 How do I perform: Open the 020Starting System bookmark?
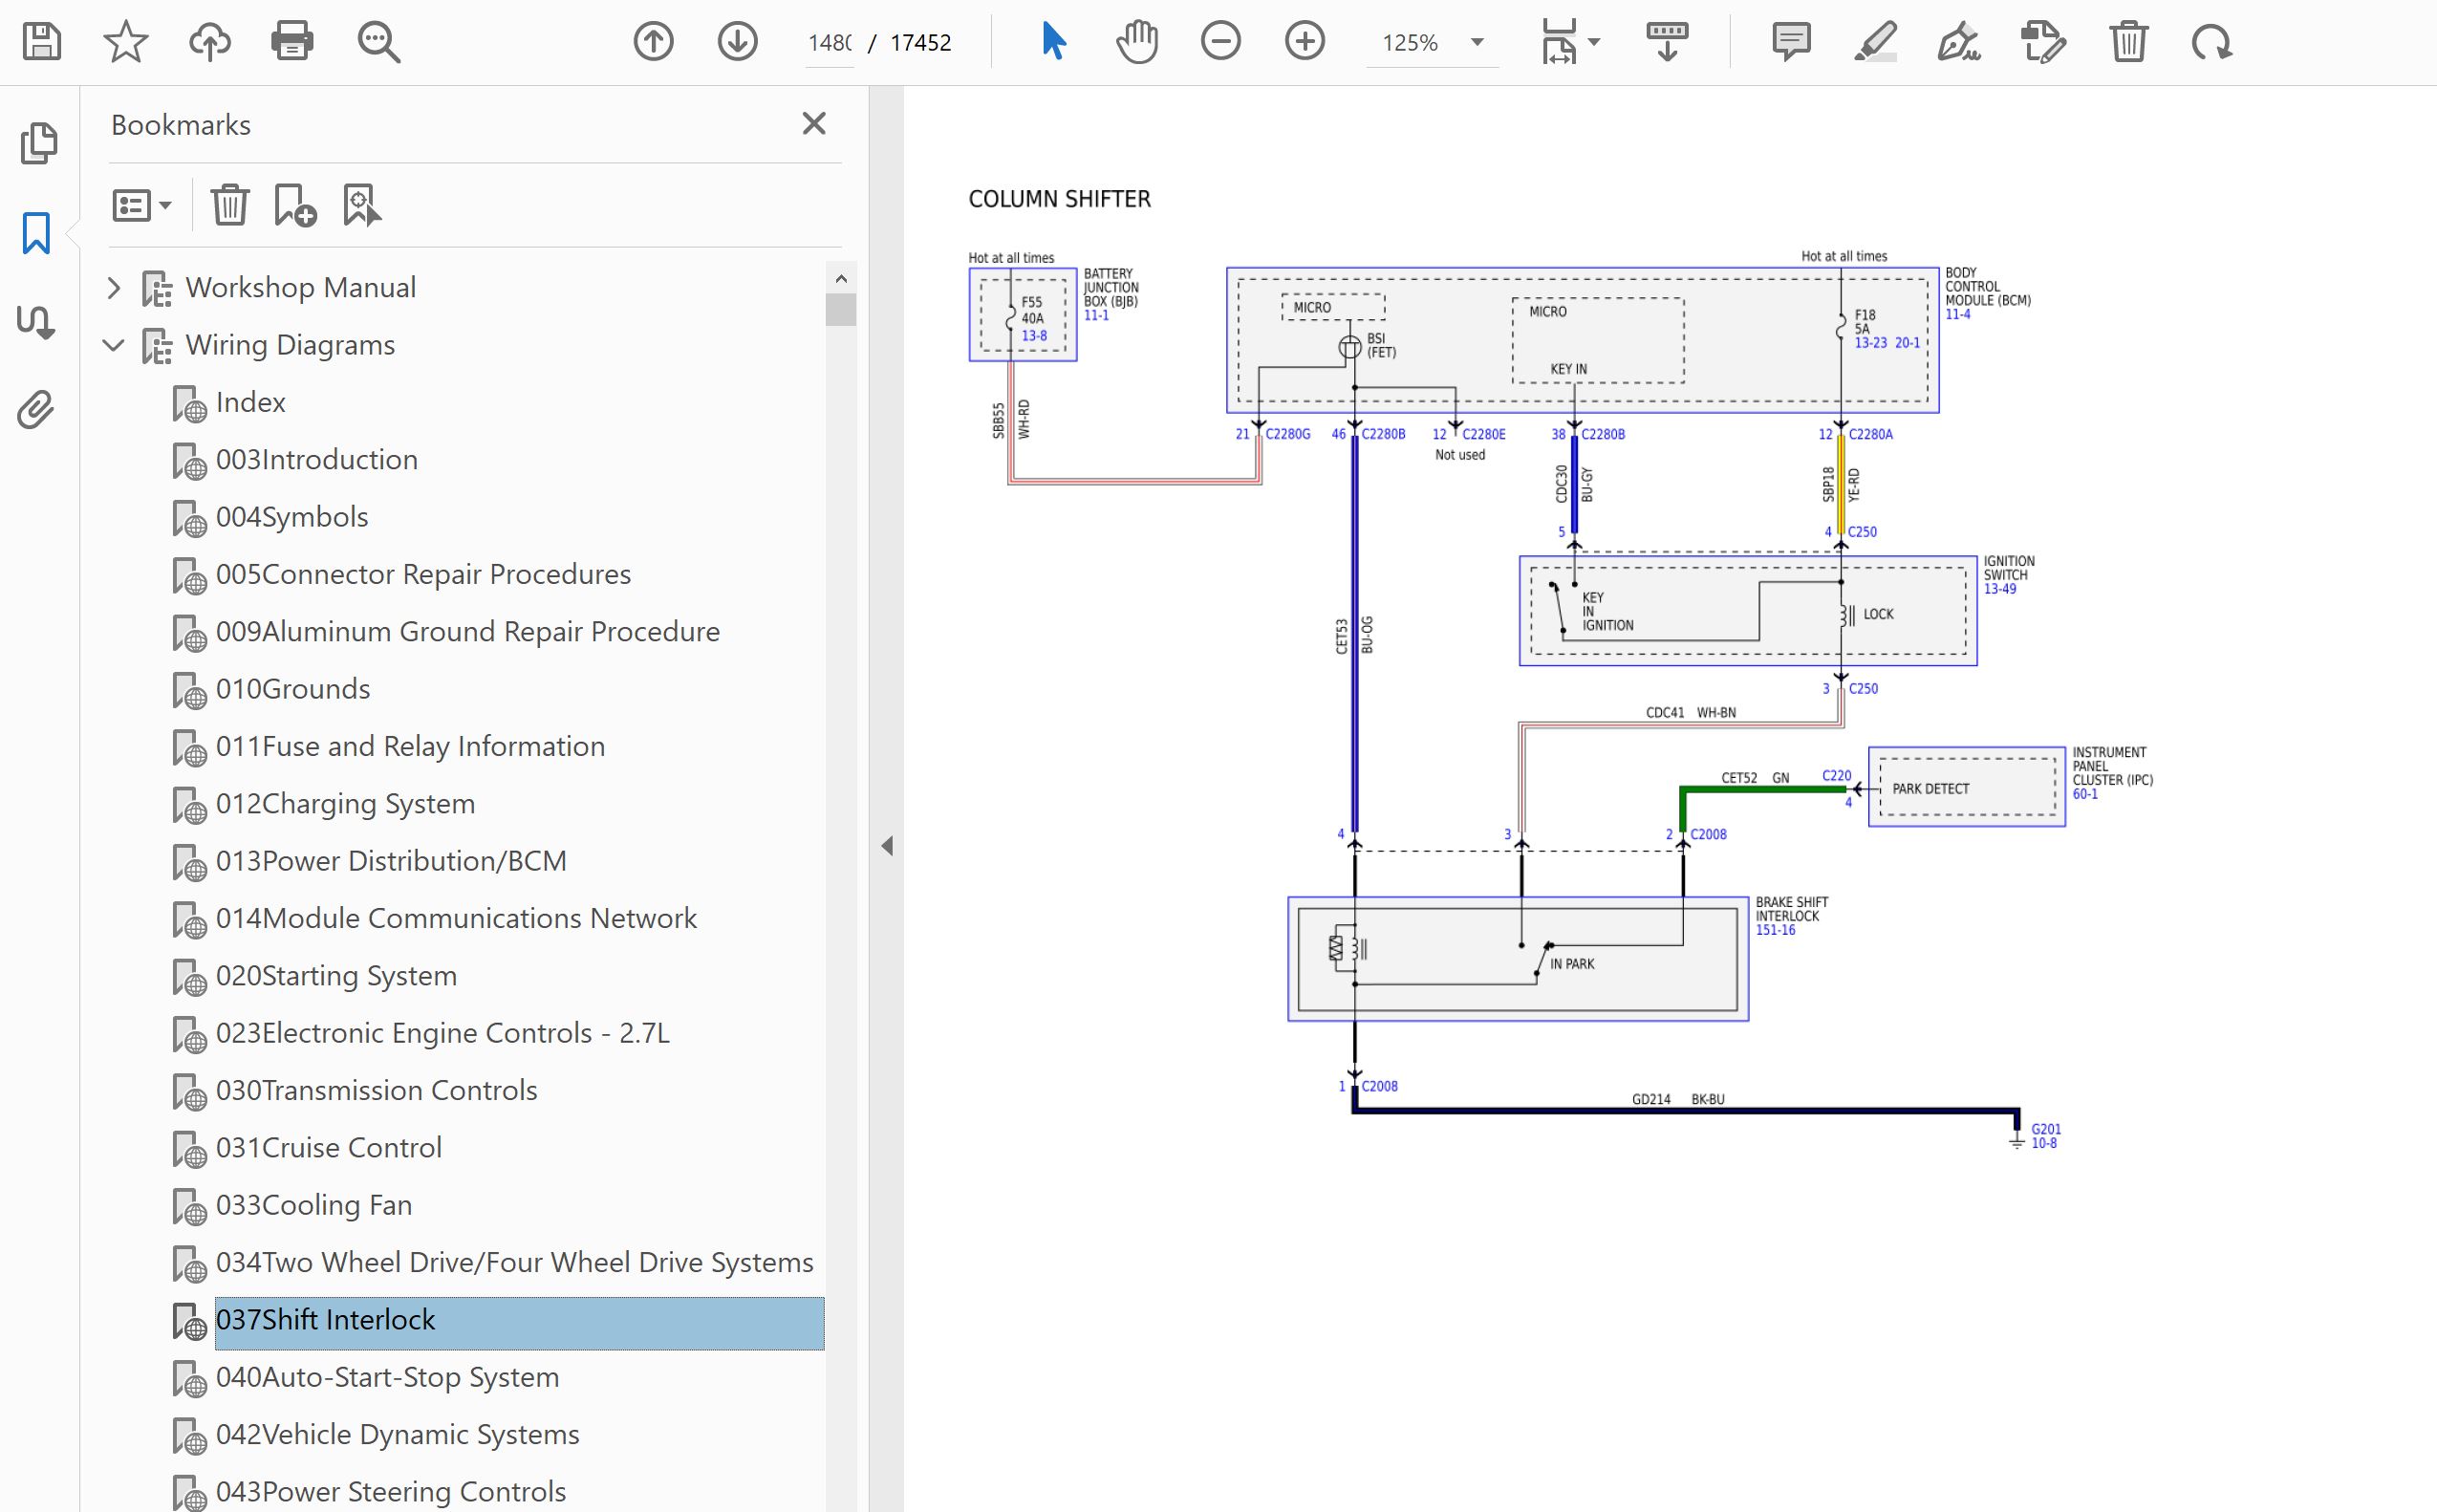[x=336, y=975]
